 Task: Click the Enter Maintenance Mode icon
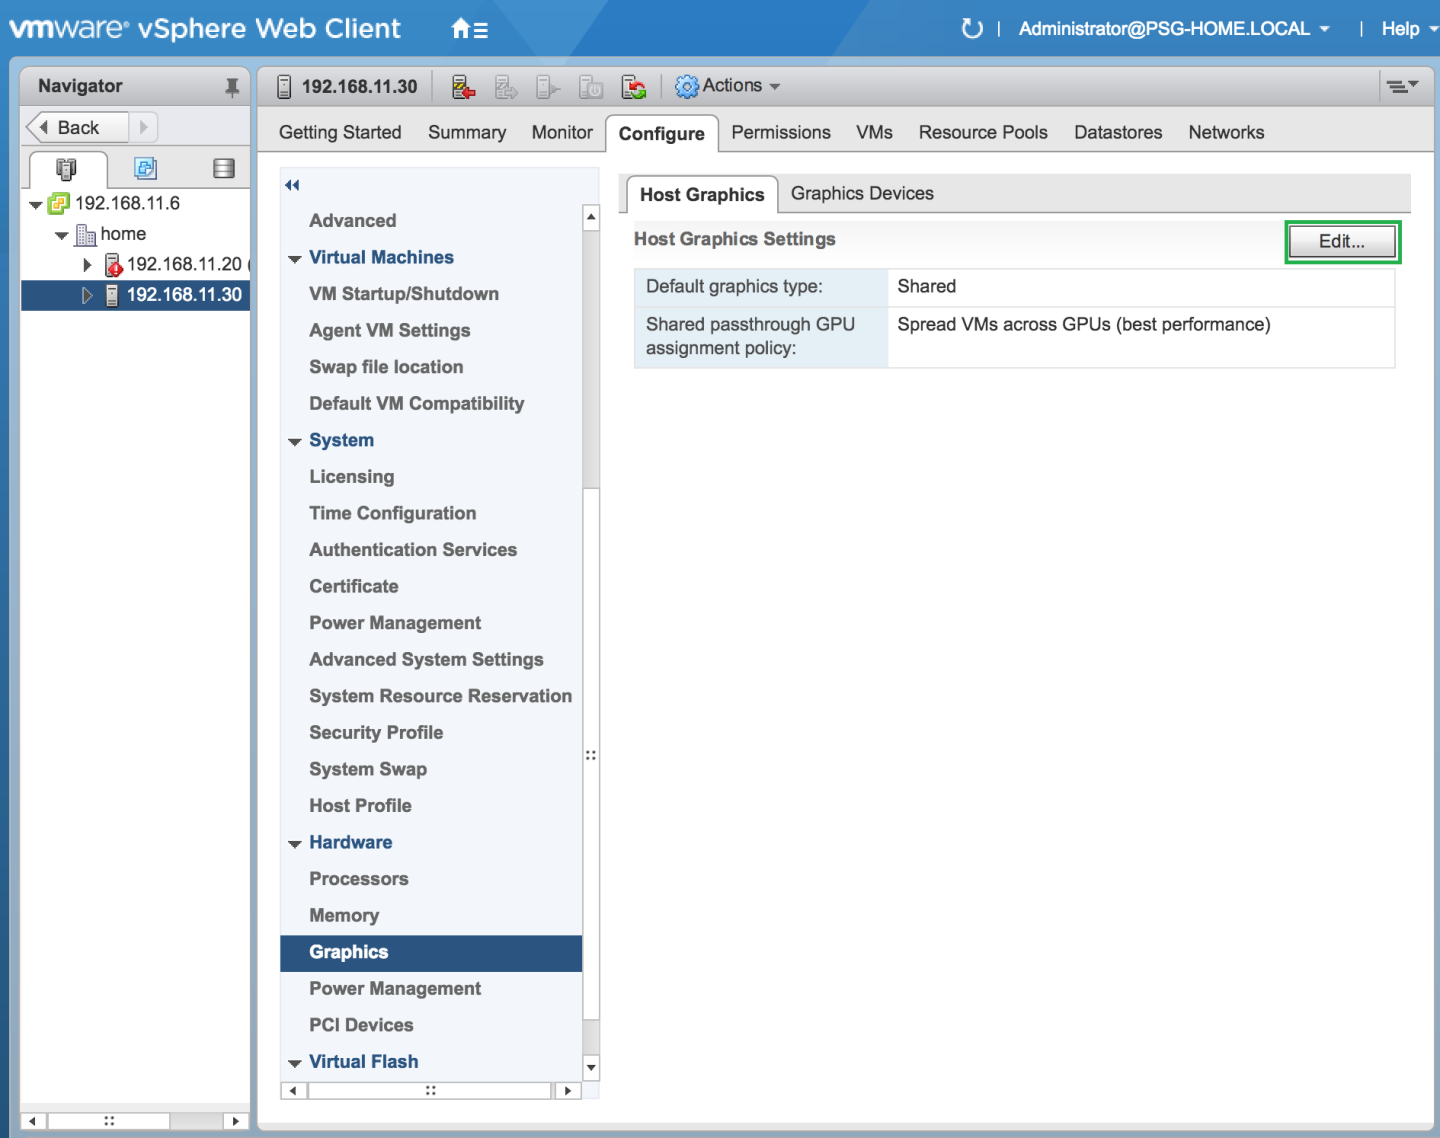point(463,87)
